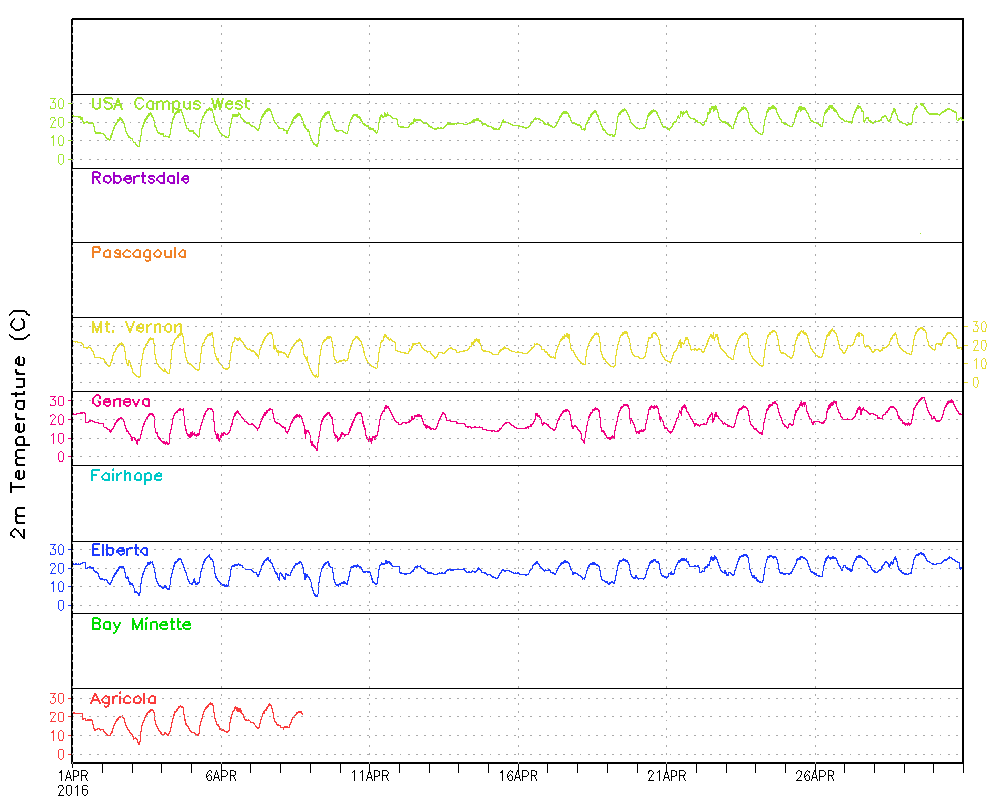The width and height of the screenshot is (1000, 800).
Task: Select the 26APR date tick label
Action: pos(815,776)
